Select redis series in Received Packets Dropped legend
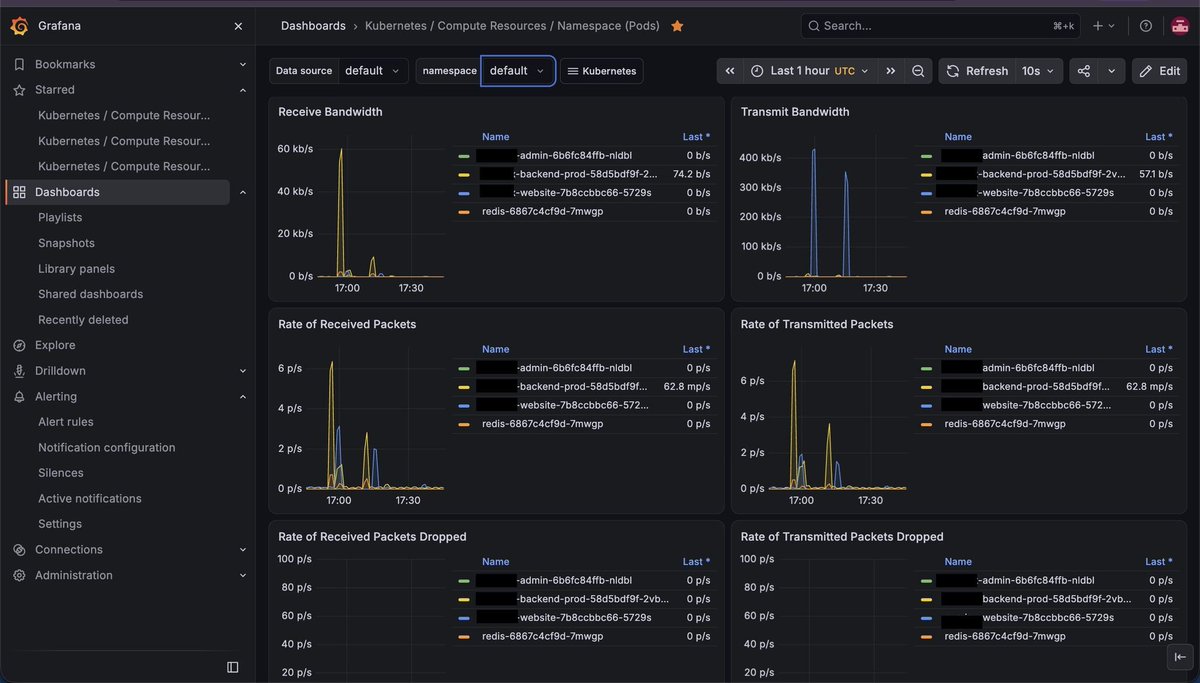Screen dimensions: 1200x683 point(542,636)
